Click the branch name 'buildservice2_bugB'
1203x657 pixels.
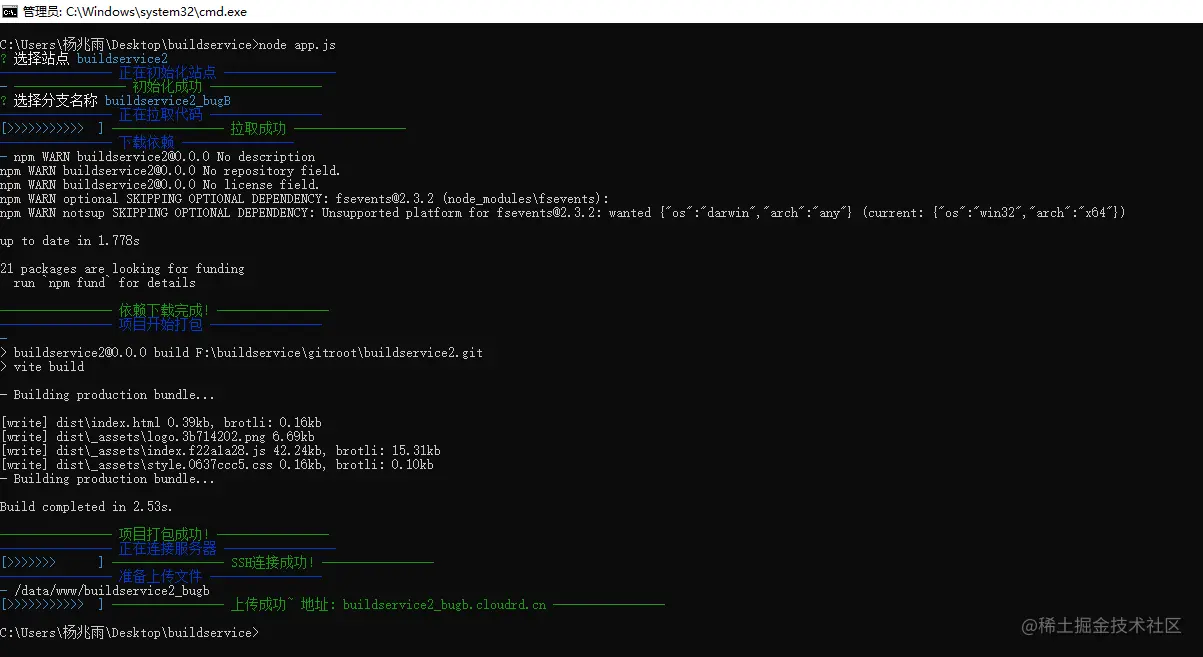[168, 101]
